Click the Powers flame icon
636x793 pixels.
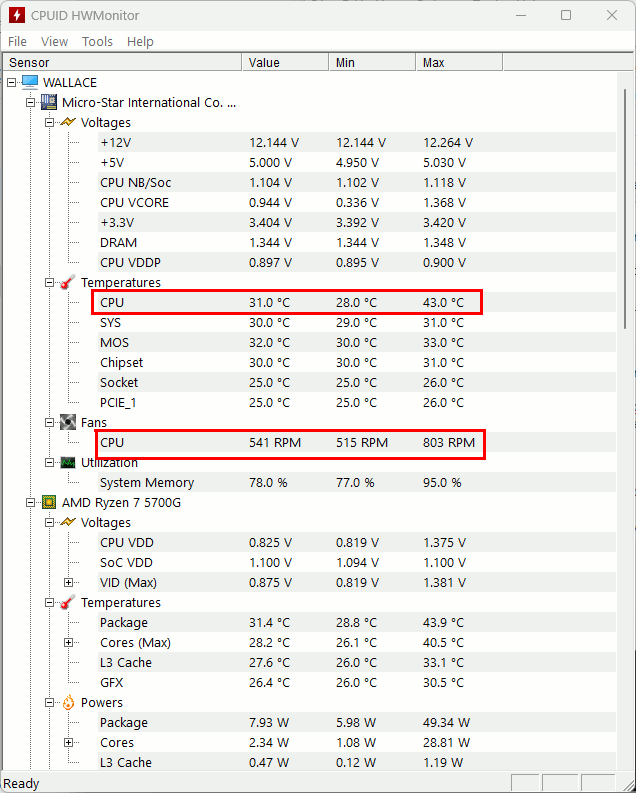(68, 702)
